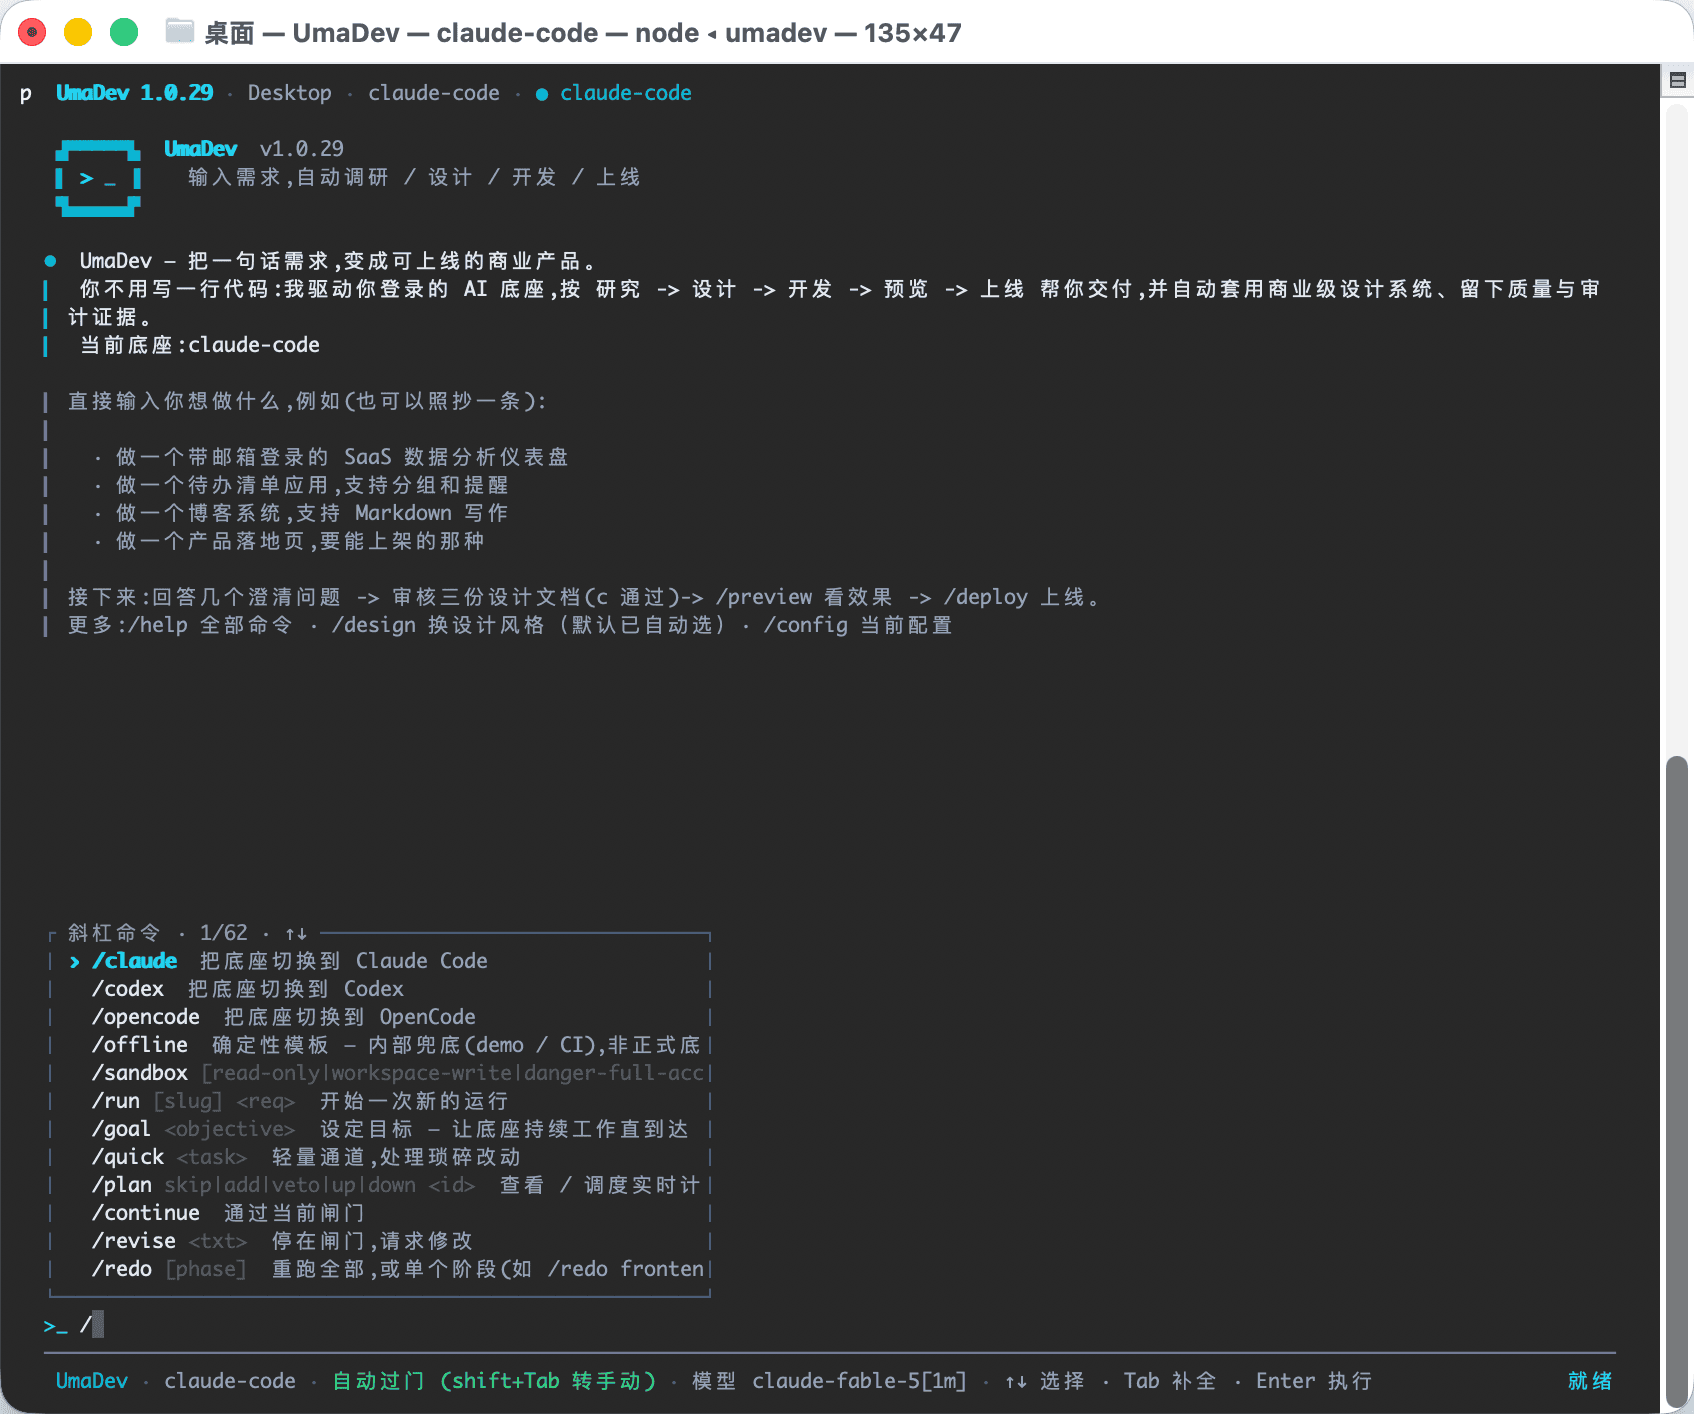Viewport: 1694px width, 1414px height.
Task: Select the /sandbox command entry
Action: [x=380, y=1073]
